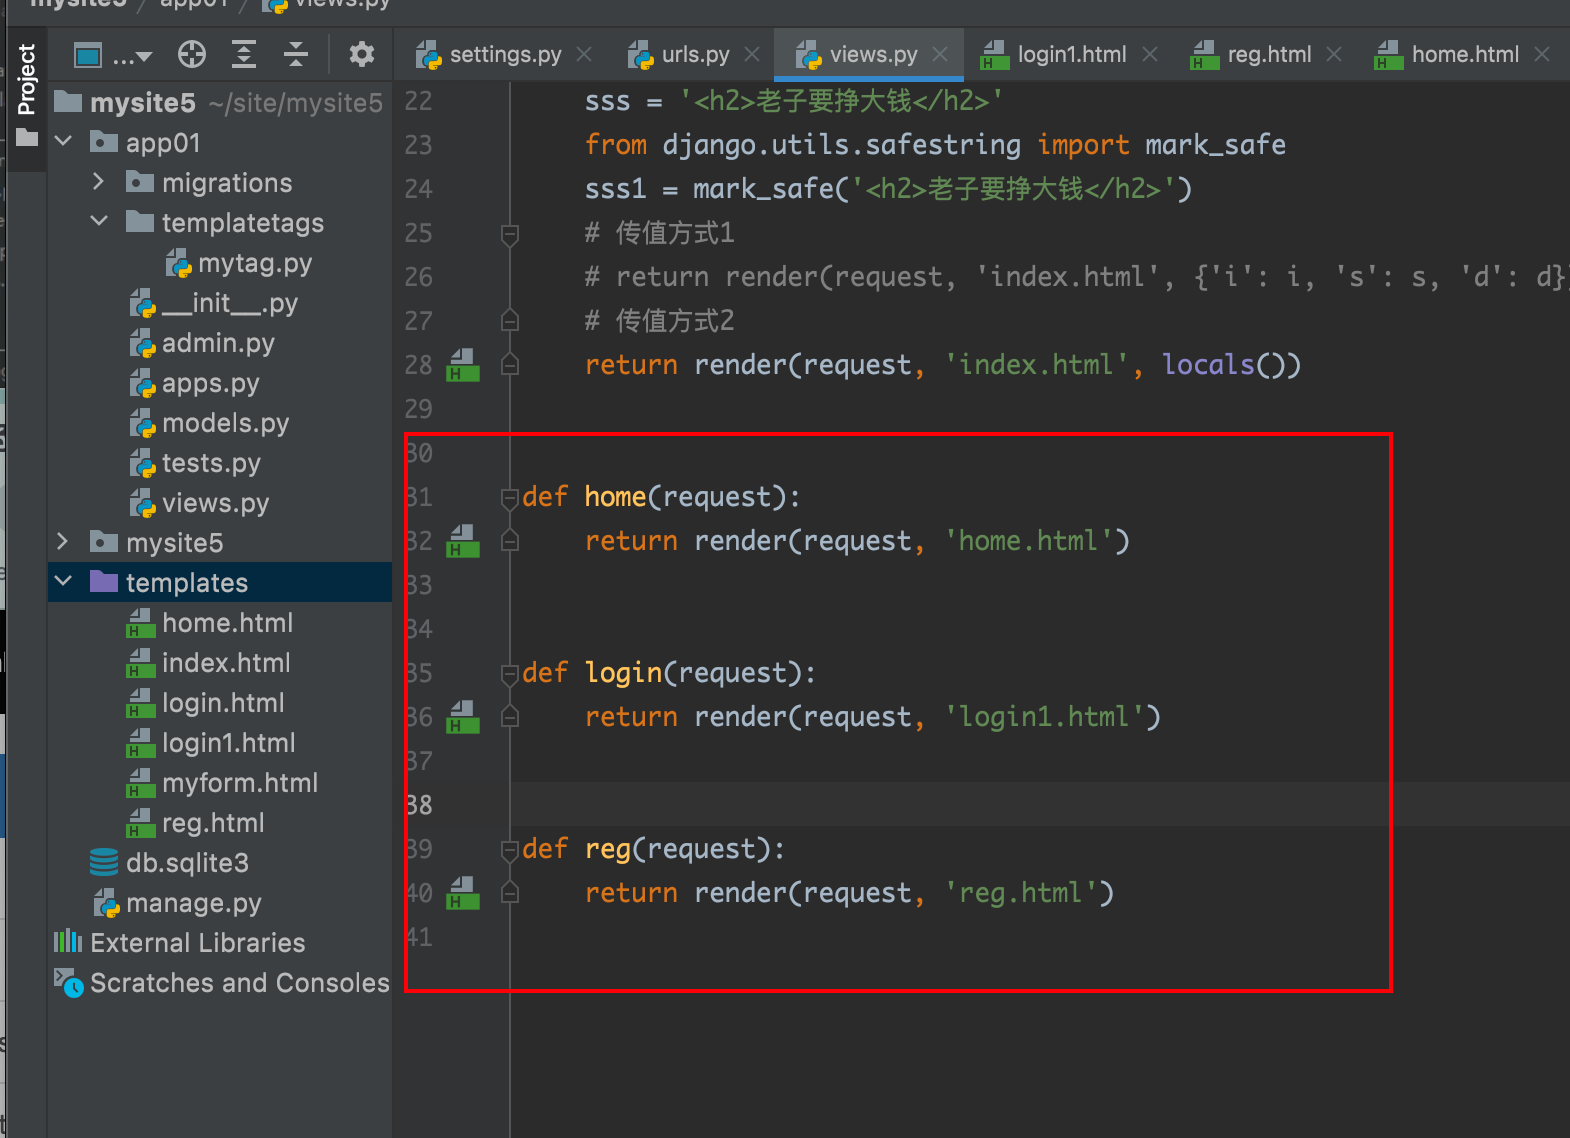Collapse the templatetags folder
1570x1138 pixels.
pyautogui.click(x=98, y=222)
